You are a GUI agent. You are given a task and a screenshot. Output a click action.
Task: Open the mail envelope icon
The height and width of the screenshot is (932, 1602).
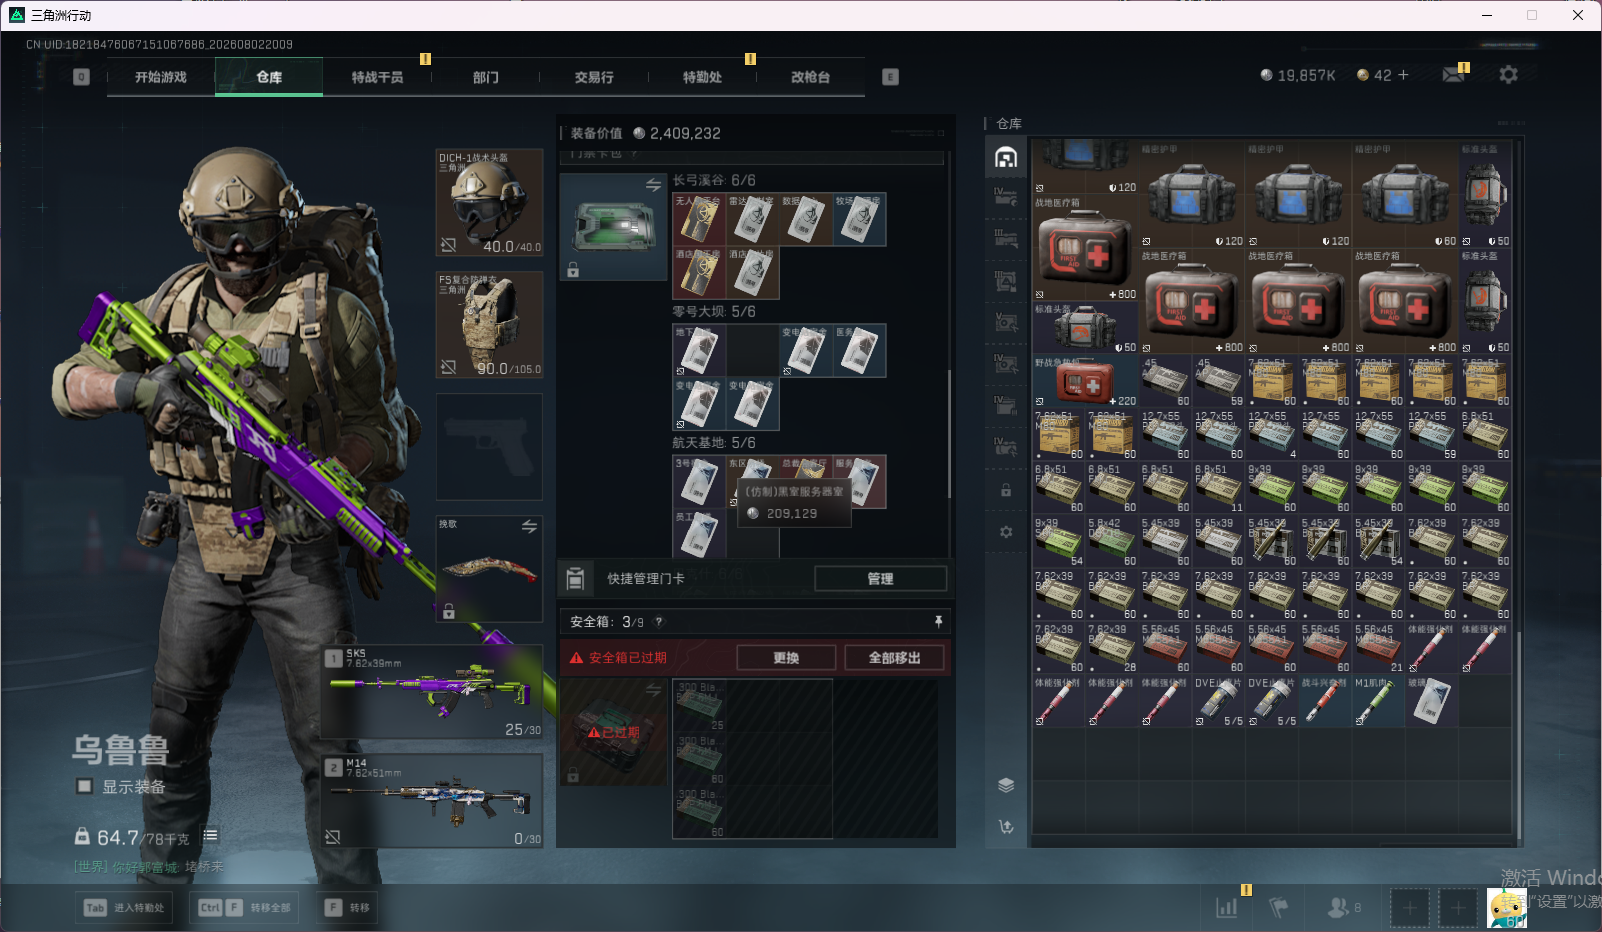pyautogui.click(x=1453, y=75)
